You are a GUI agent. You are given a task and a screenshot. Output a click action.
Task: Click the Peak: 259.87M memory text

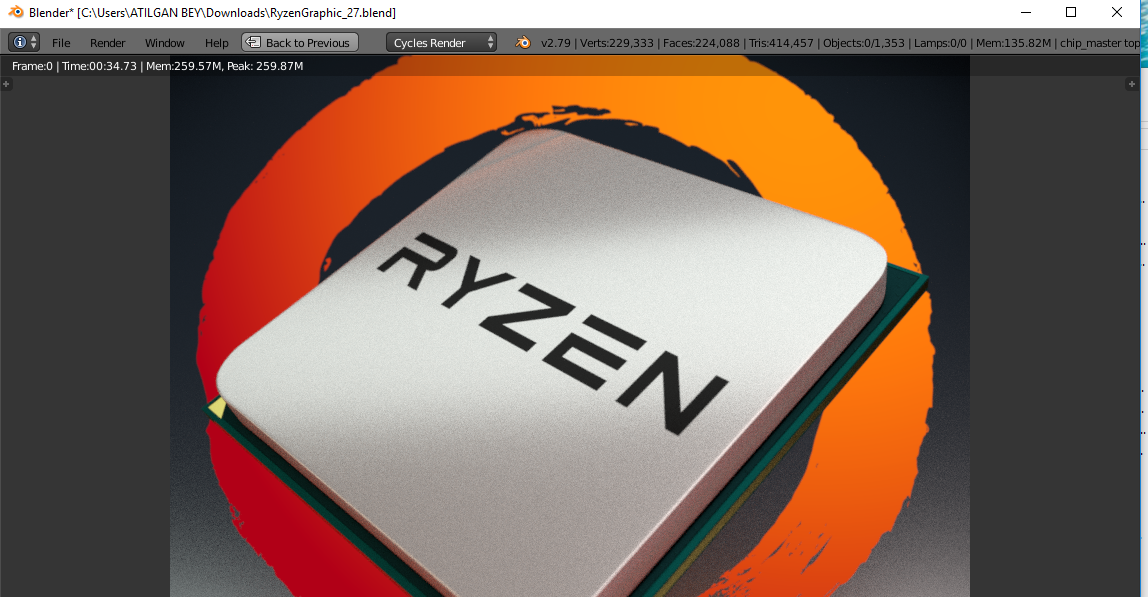click(x=265, y=66)
